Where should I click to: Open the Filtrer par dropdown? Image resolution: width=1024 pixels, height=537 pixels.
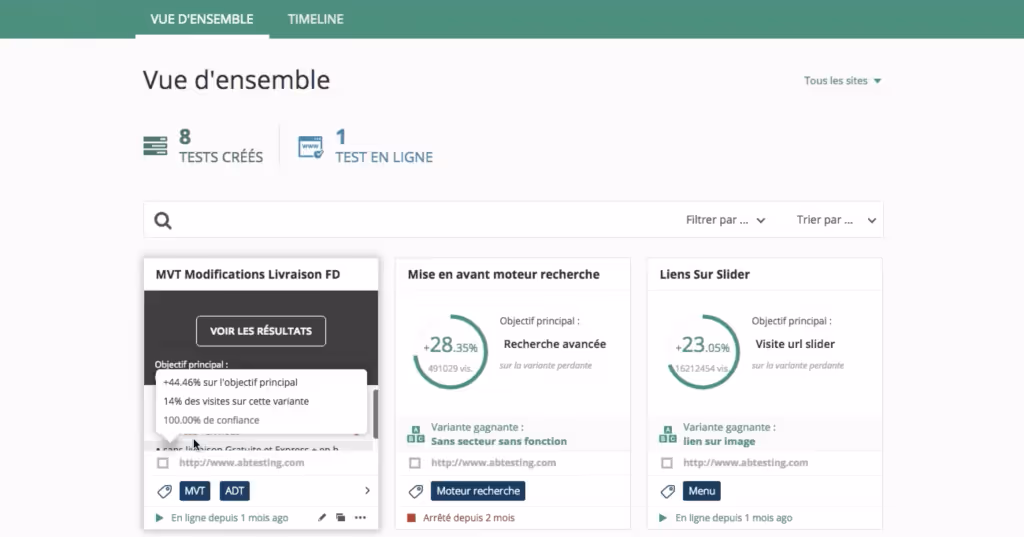pyautogui.click(x=725, y=220)
